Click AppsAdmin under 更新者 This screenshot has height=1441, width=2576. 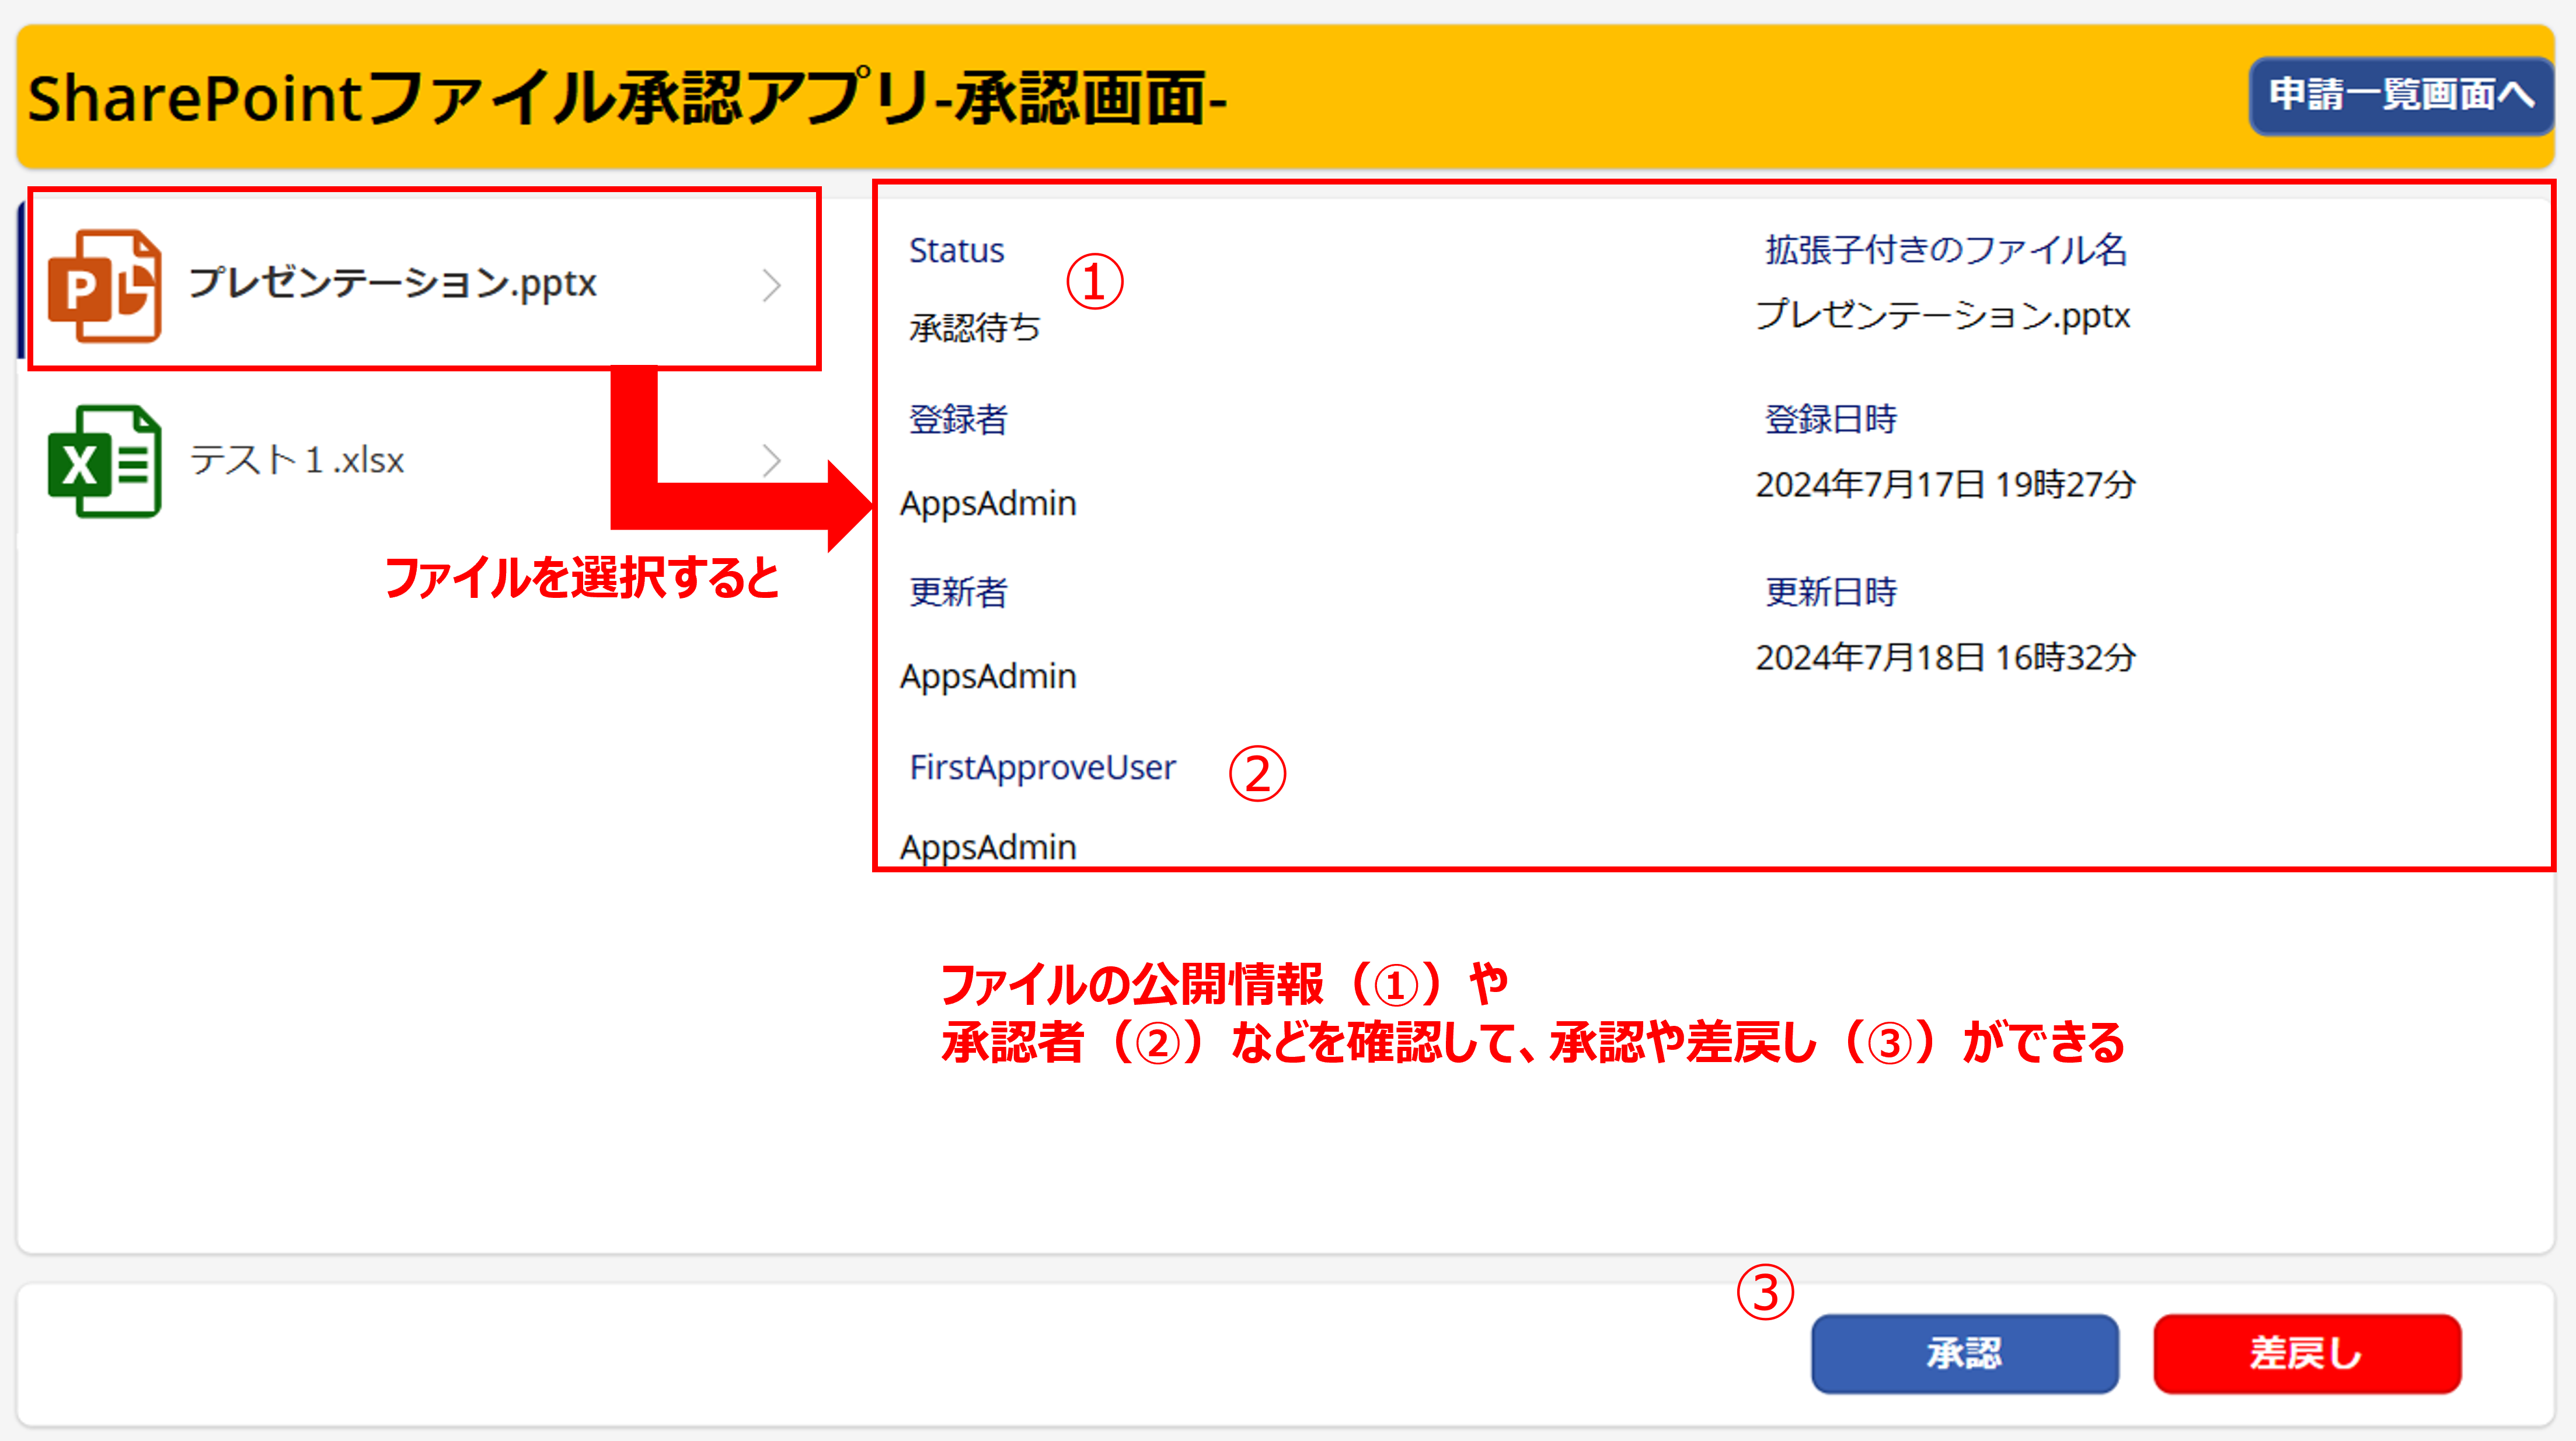(988, 676)
